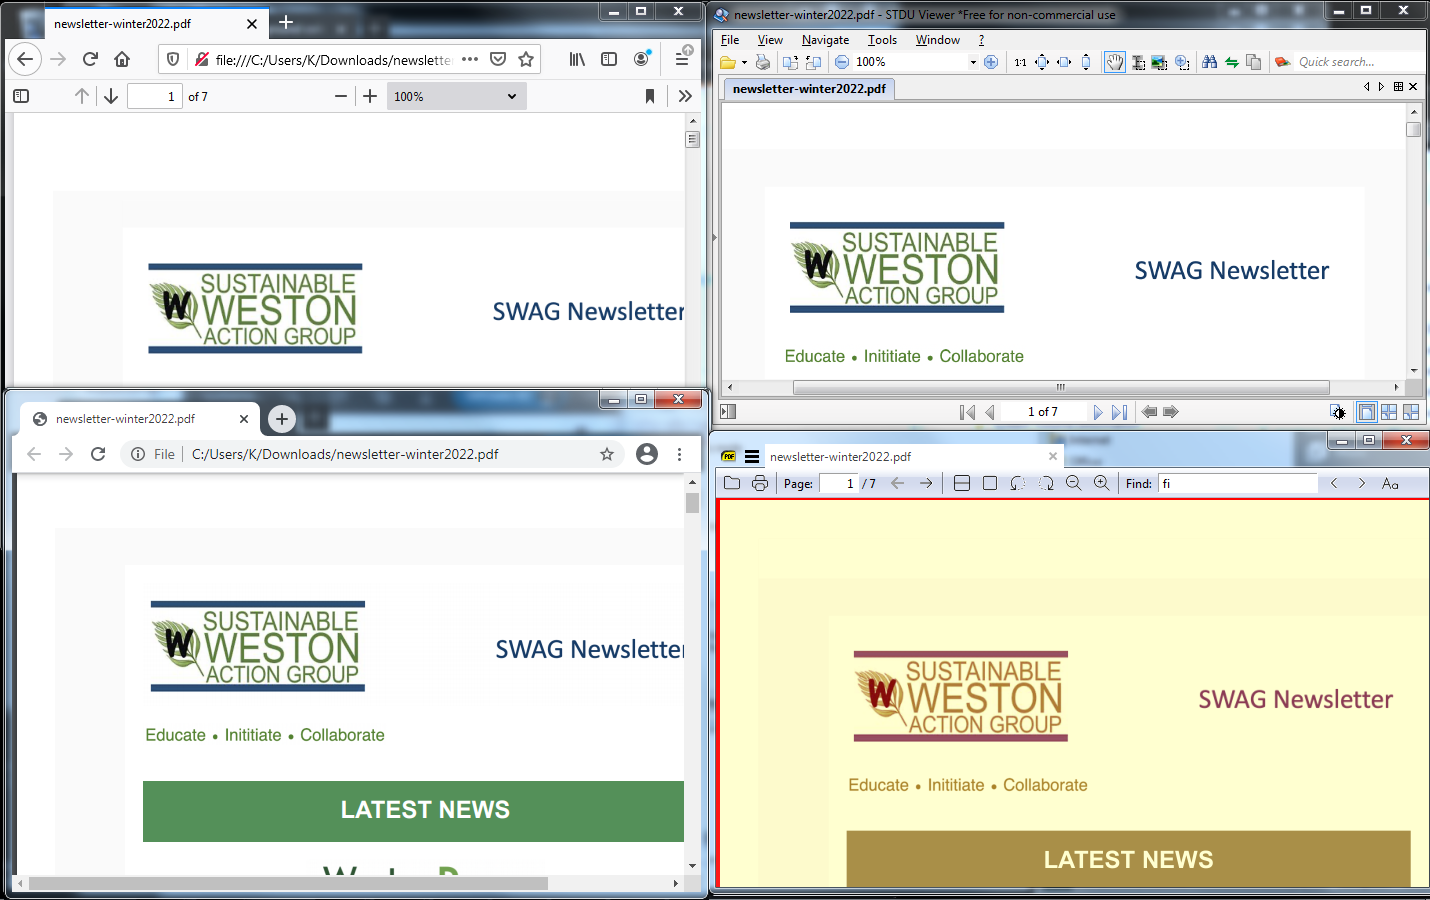Select the text selection tool in STDU Viewer

point(1138,62)
